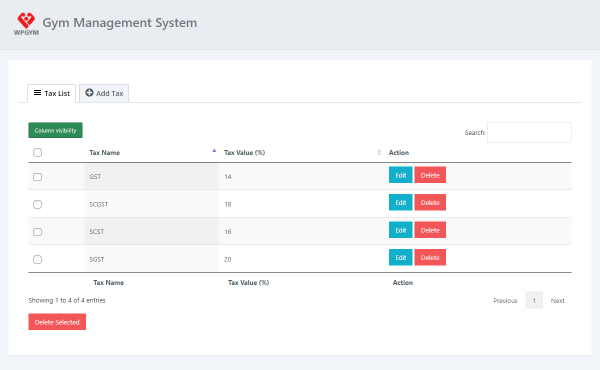Check the SCST row checkbox
Screen dimensions: 600x370
coord(38,232)
